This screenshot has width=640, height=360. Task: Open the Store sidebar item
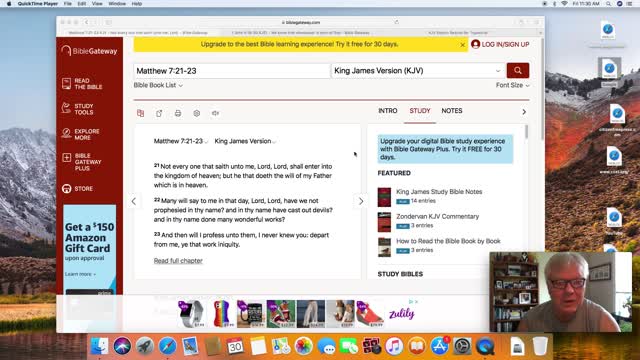click(78, 189)
